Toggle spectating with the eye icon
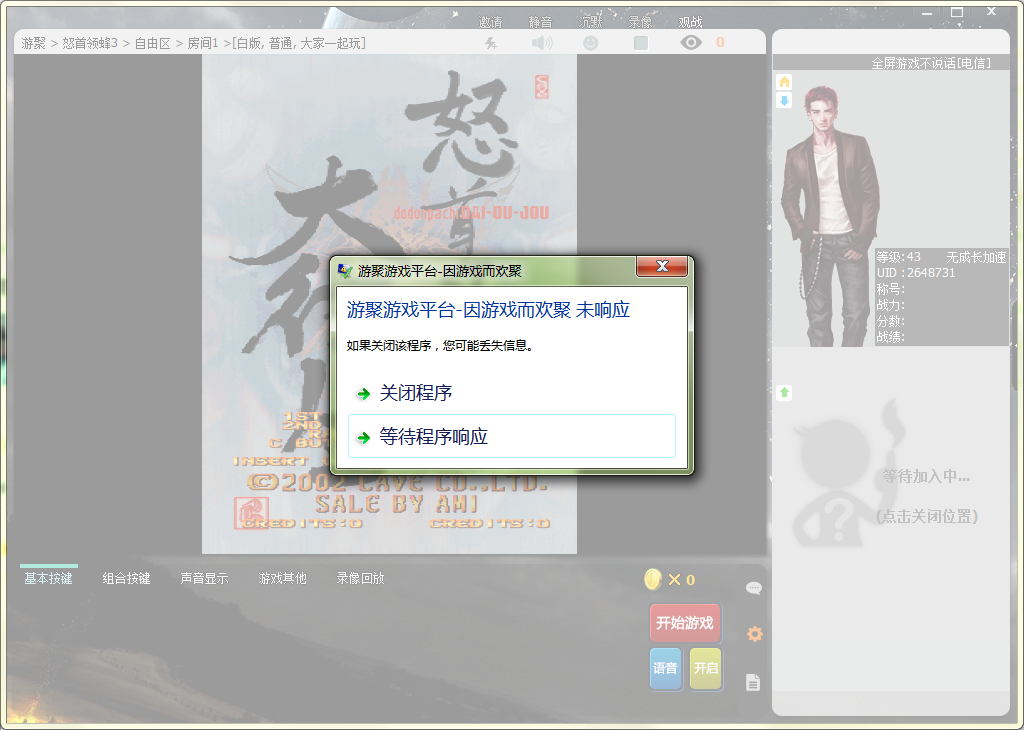The width and height of the screenshot is (1024, 730). (691, 42)
